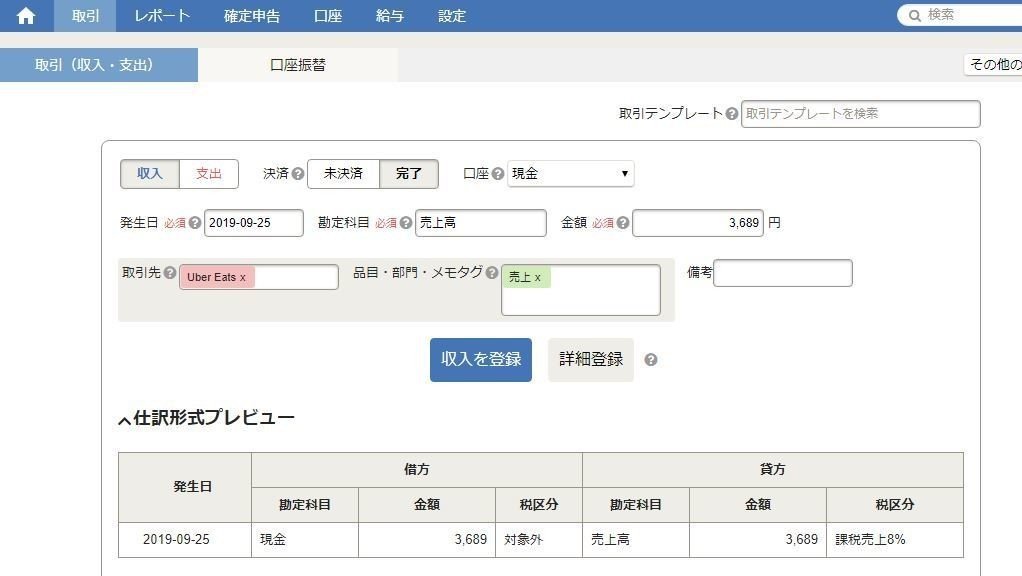The image size is (1022, 576).
Task: Click the 詳細登録 button
Action: tap(590, 359)
